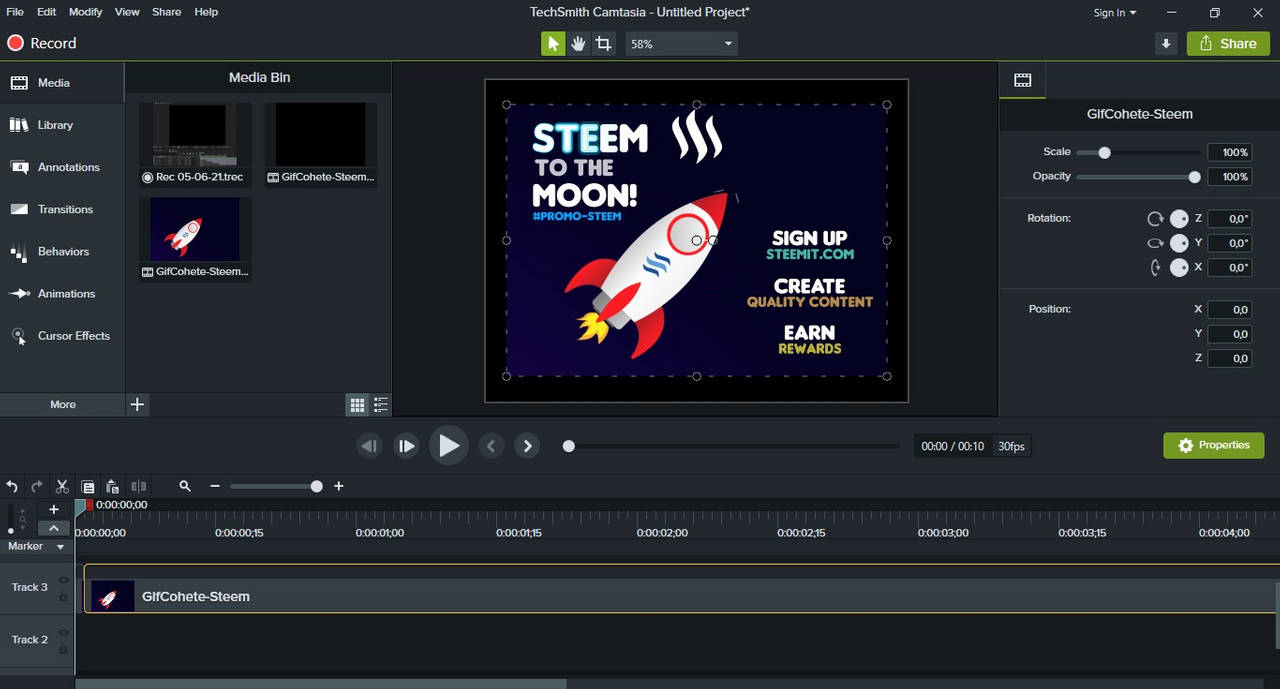Open the Edit menu
The width and height of the screenshot is (1280, 689).
tap(46, 12)
